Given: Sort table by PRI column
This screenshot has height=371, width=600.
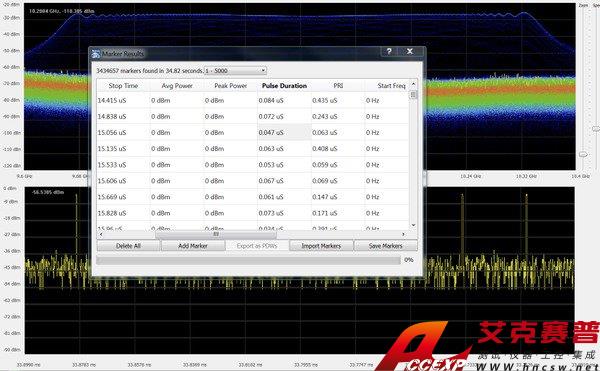Looking at the screenshot, I should 338,86.
